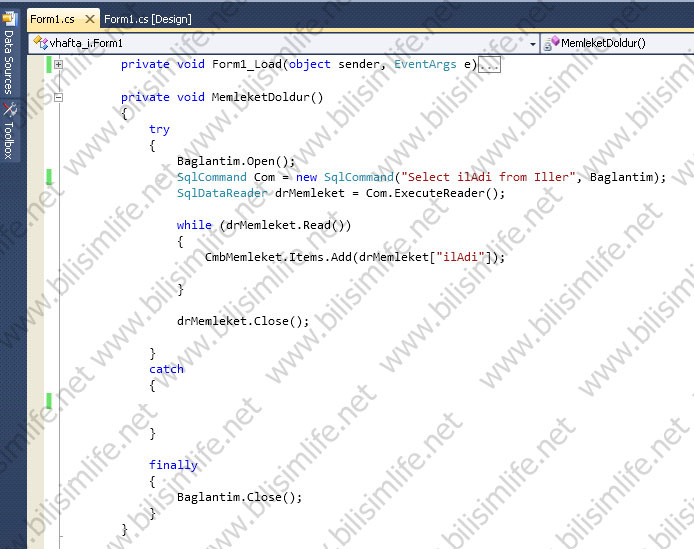Click the Baglantim.Open(); line
The image size is (694, 549).
[x=235, y=161]
